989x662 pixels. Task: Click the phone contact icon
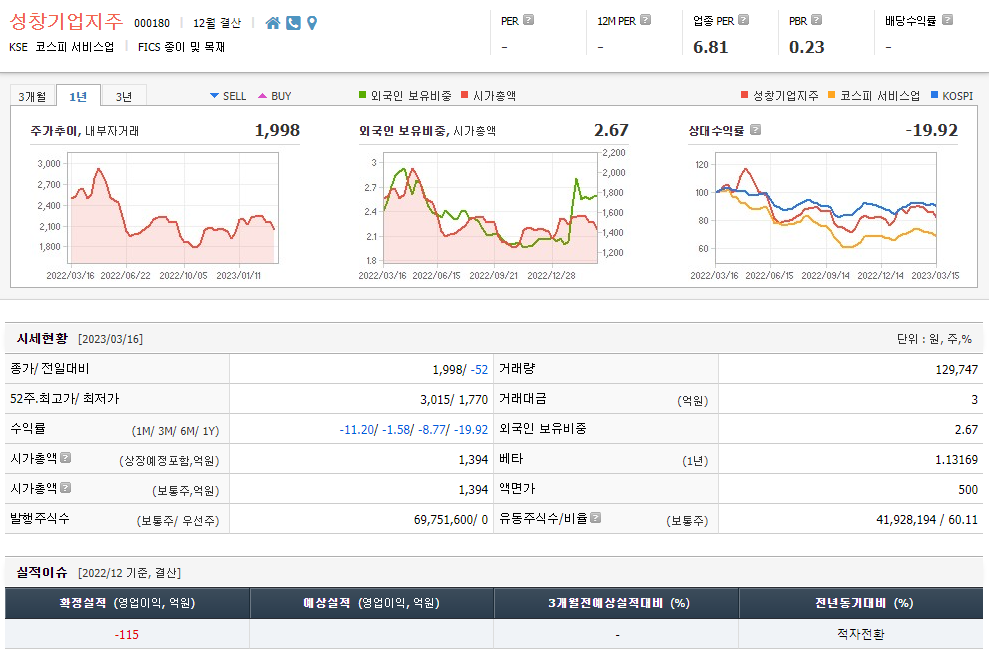pos(293,23)
